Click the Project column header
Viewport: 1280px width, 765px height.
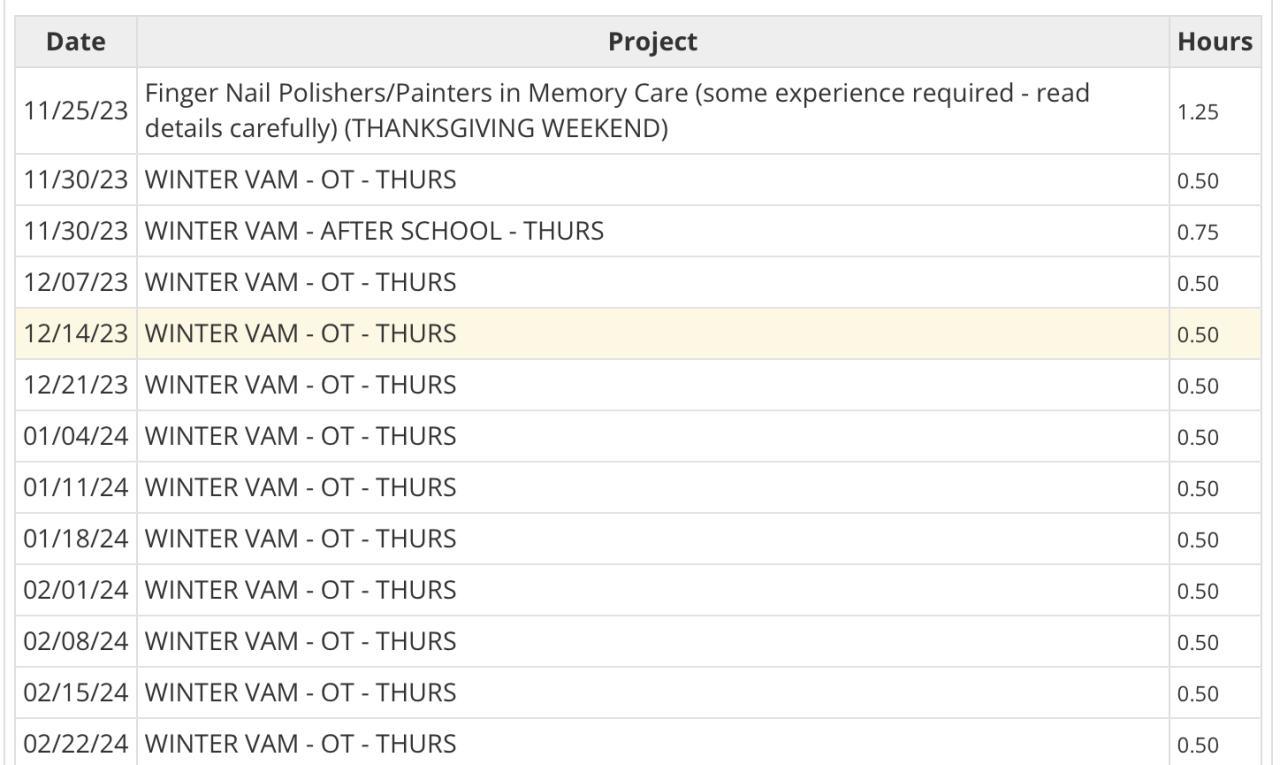click(x=652, y=42)
